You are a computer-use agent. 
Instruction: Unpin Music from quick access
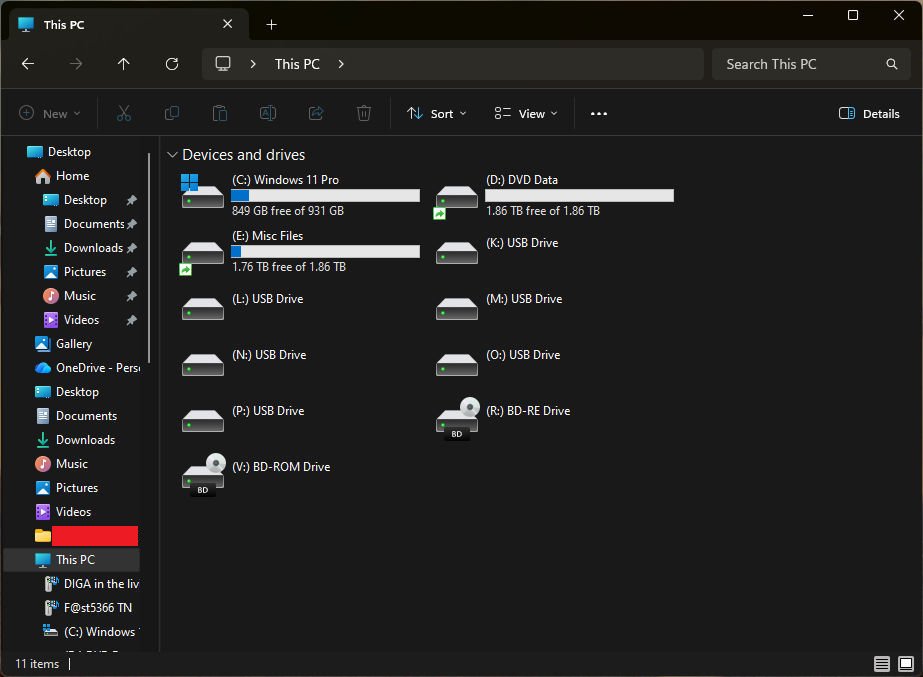(132, 296)
